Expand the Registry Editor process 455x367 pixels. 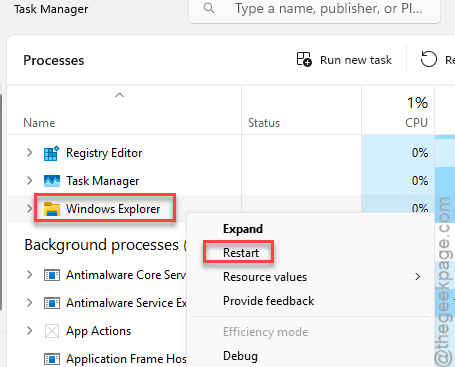[x=30, y=153]
